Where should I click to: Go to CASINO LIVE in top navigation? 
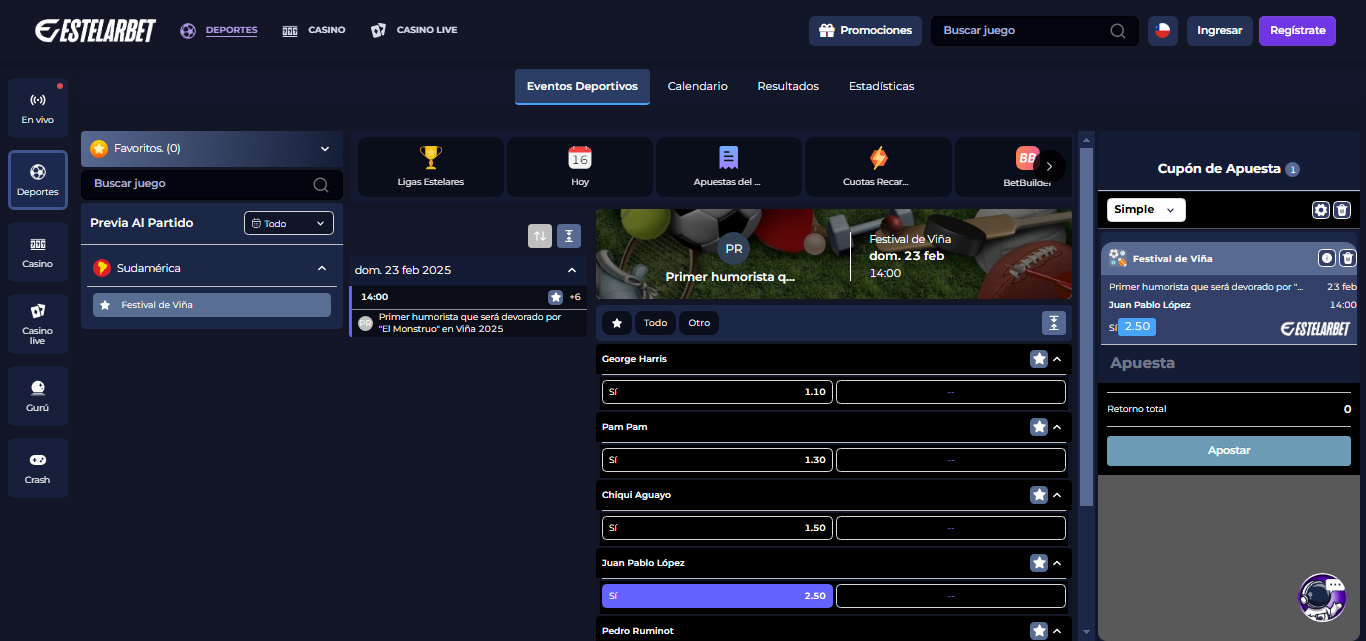(414, 31)
